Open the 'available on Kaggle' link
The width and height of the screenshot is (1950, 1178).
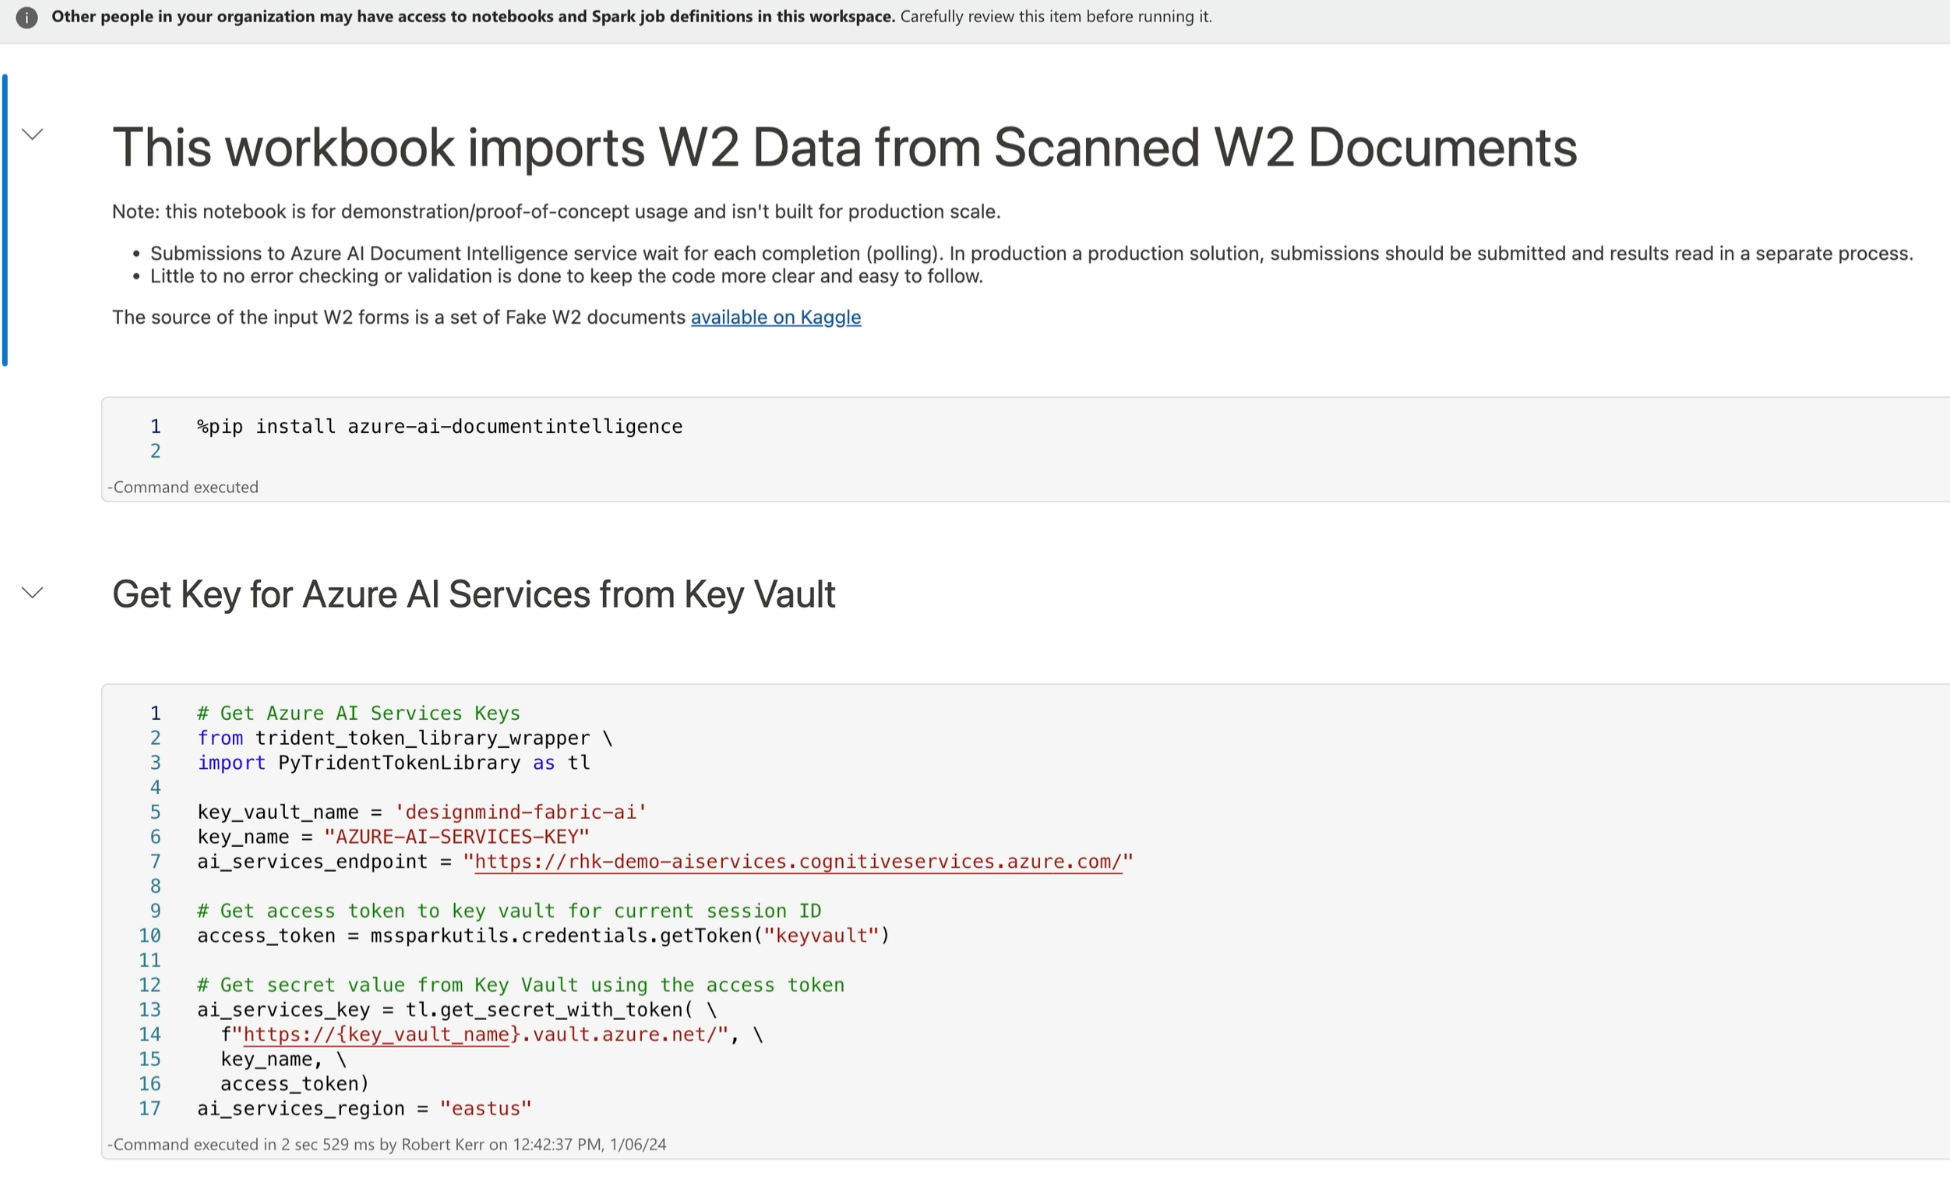point(775,317)
